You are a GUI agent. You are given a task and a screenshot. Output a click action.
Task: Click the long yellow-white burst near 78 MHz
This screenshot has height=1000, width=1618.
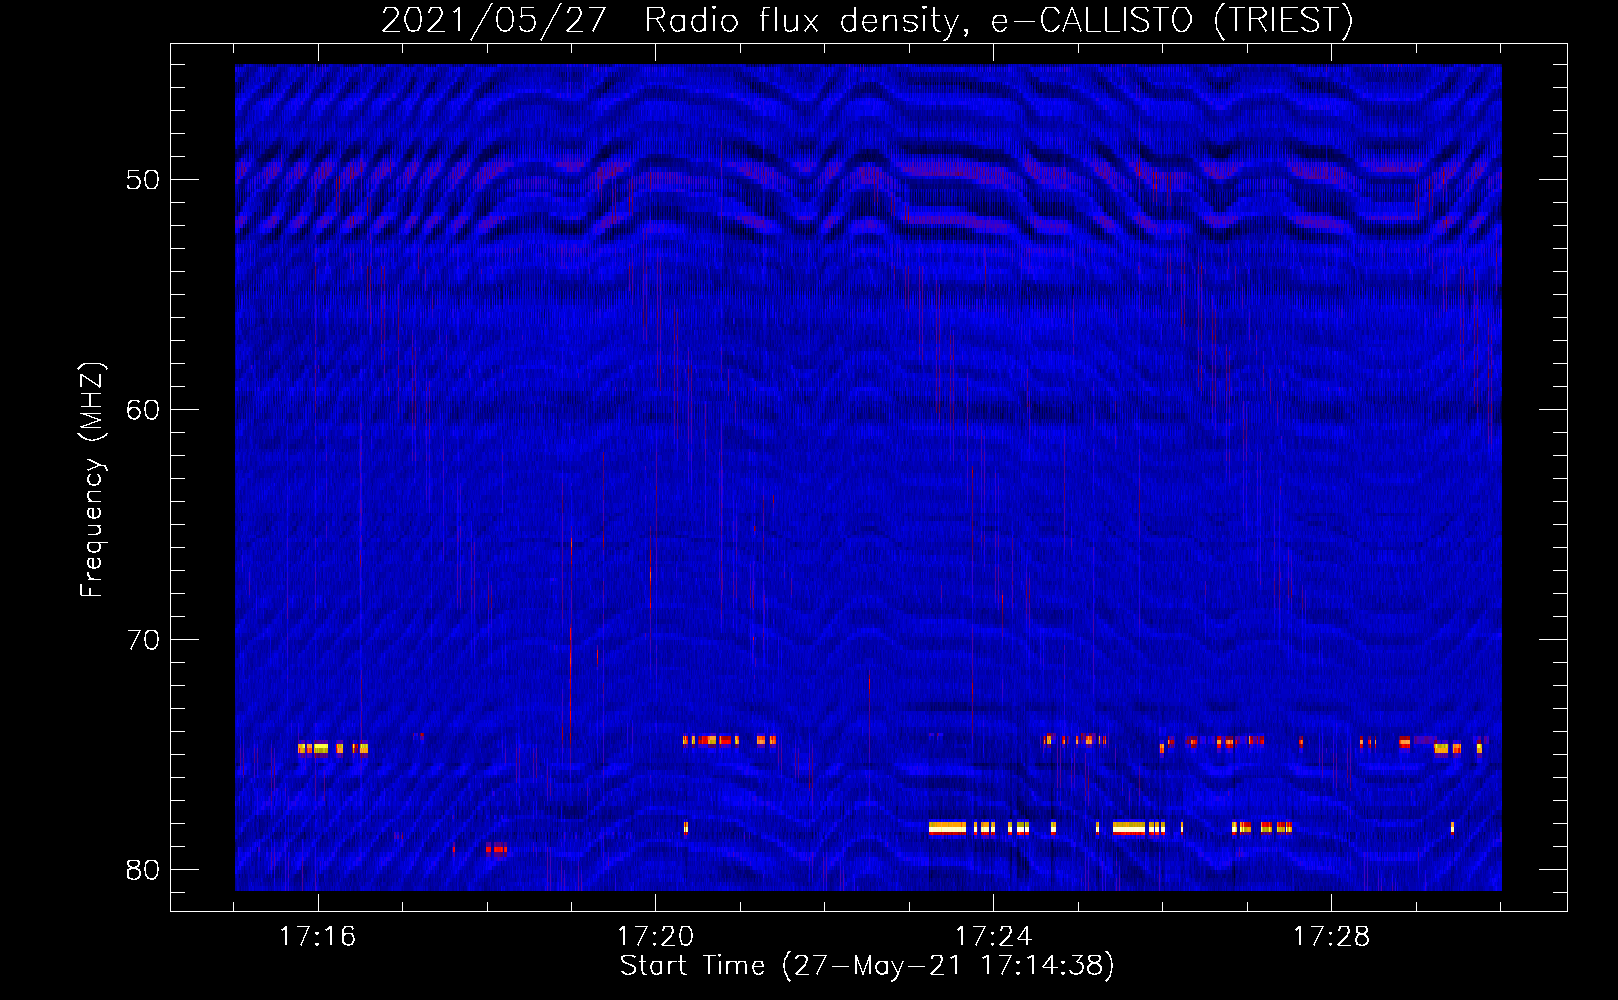947,828
